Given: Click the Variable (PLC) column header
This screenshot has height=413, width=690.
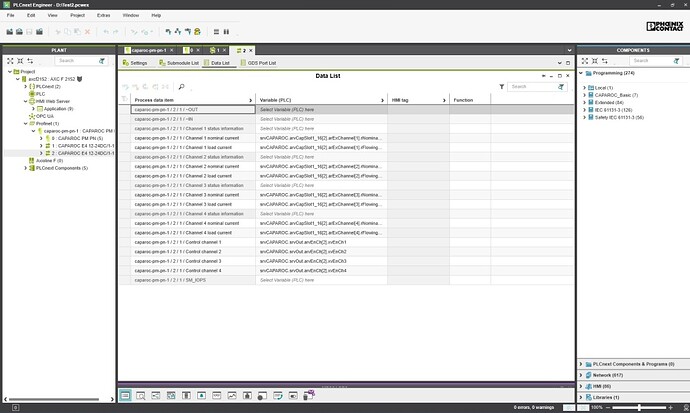Looking at the screenshot, I should point(319,100).
